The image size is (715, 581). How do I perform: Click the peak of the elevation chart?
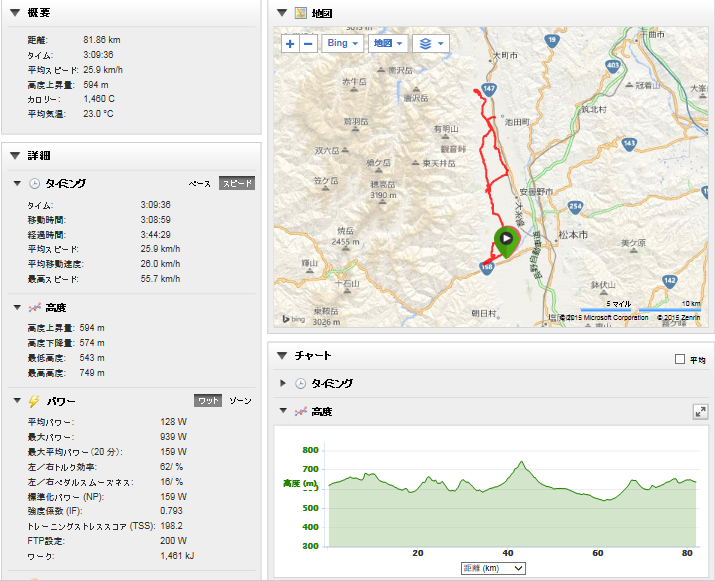(x=521, y=462)
